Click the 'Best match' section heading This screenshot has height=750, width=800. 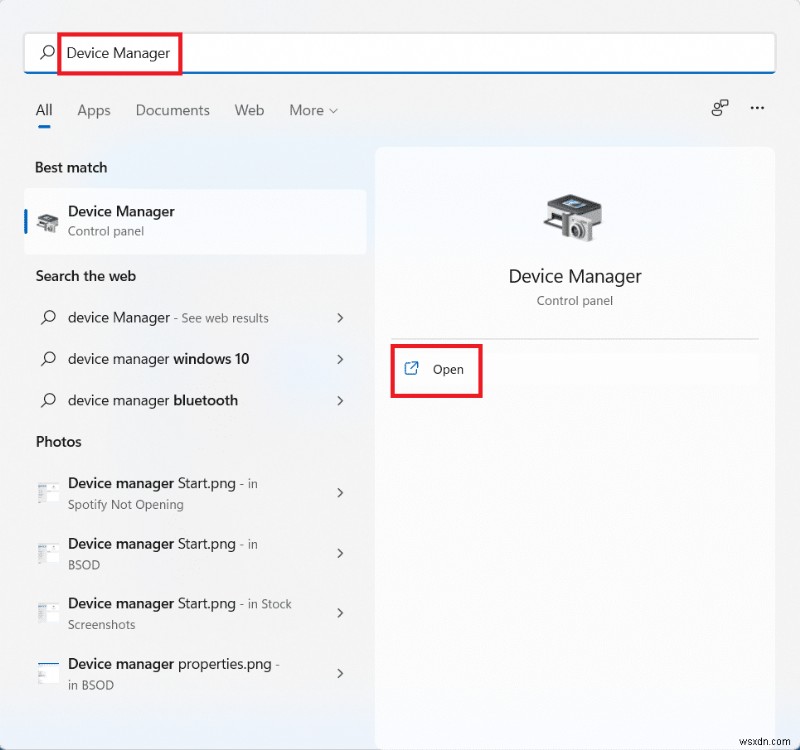[71, 167]
